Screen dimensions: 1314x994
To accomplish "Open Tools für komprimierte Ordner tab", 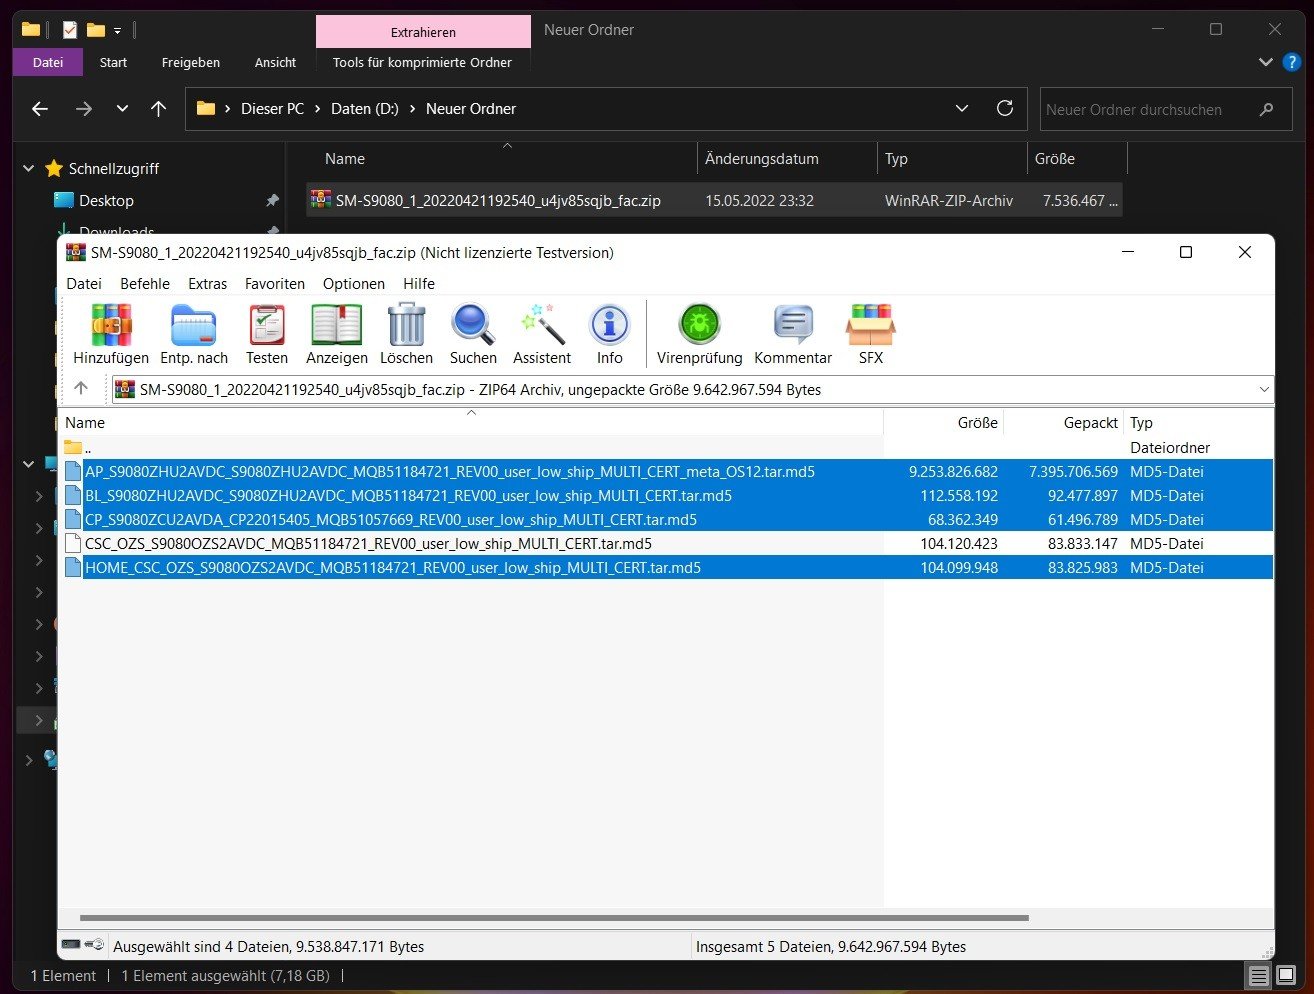I will pyautogui.click(x=422, y=62).
